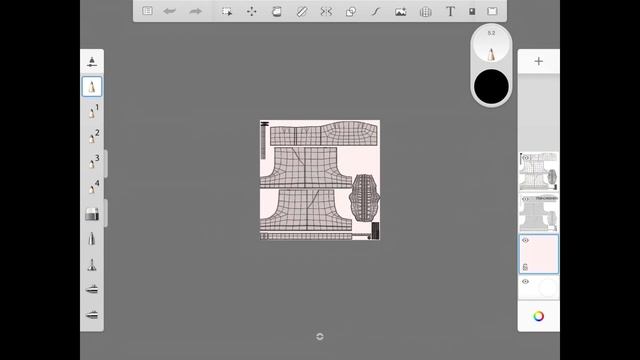Pick the ballpoint pen brush
Screen dimensions: 640x360
tap(92, 239)
